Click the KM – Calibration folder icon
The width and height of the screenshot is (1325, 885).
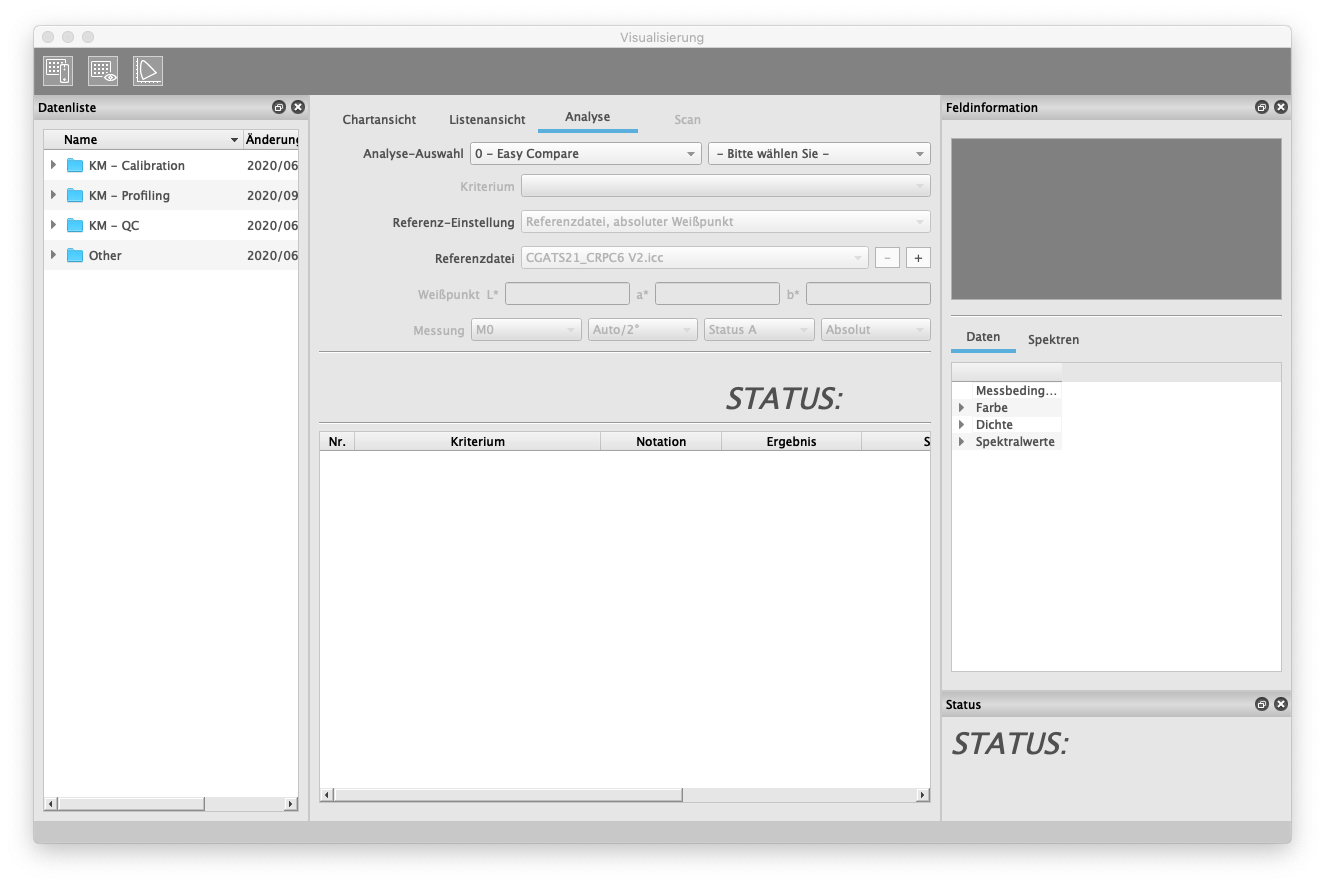coord(75,165)
